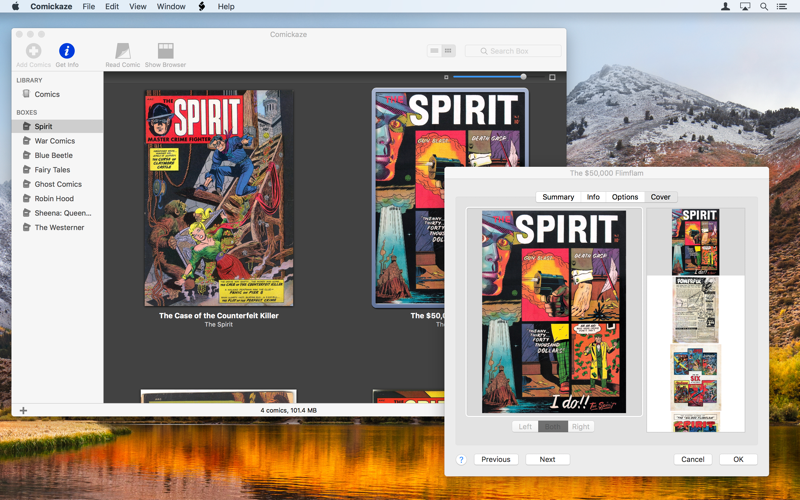Viewport: 800px width, 500px height.
Task: Open the Help menu
Action: click(x=226, y=6)
